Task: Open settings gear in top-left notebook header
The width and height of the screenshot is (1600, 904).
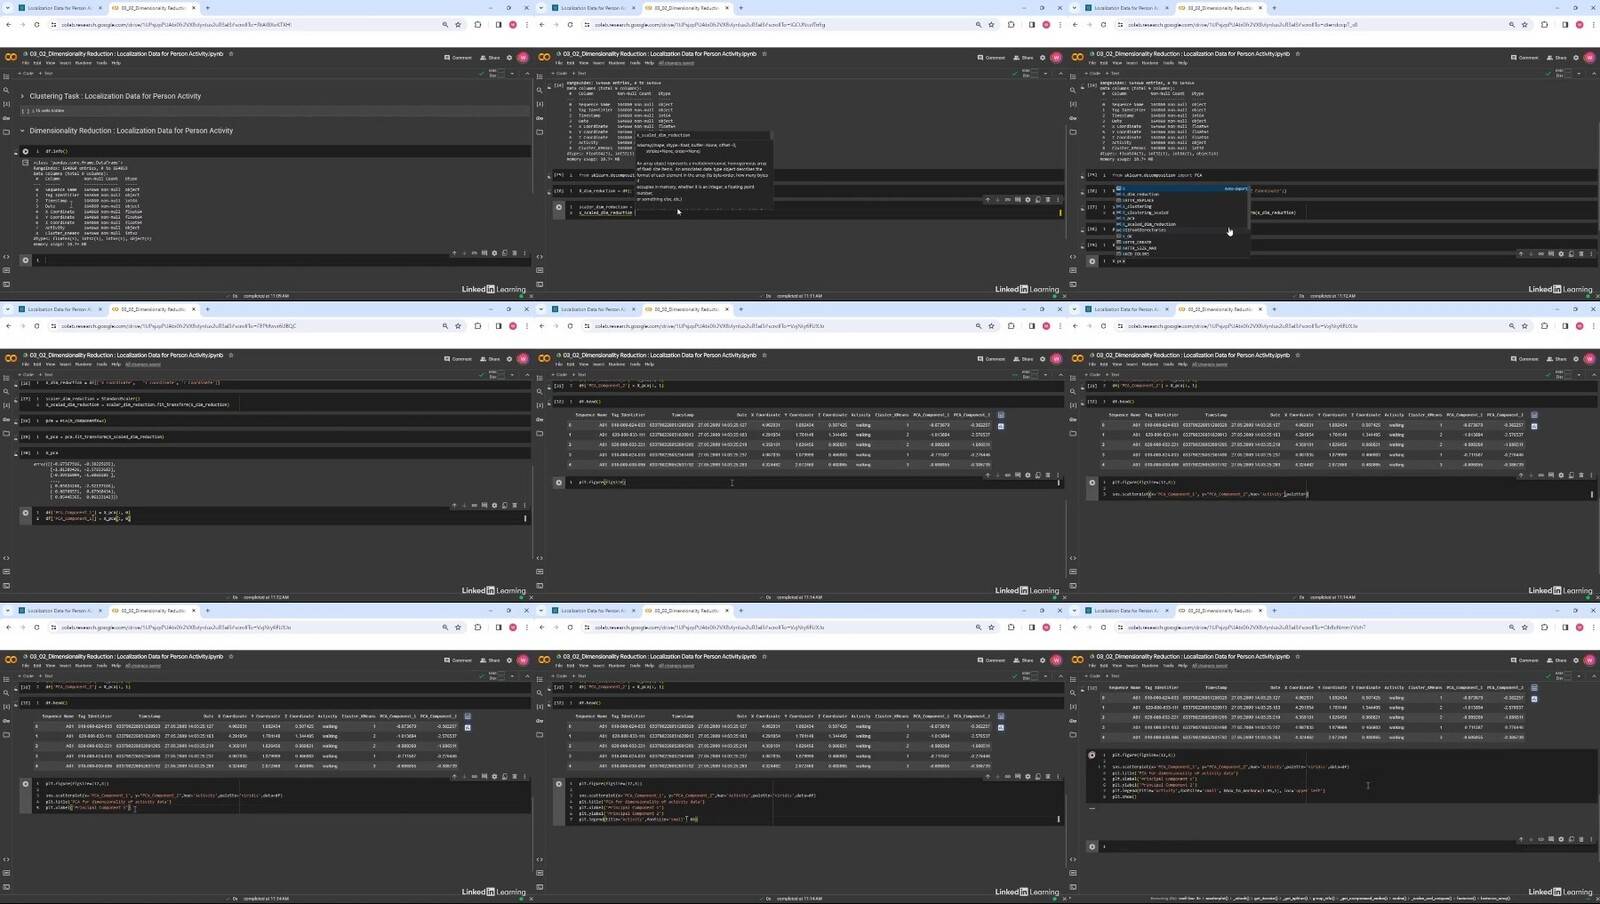Action: (x=509, y=57)
